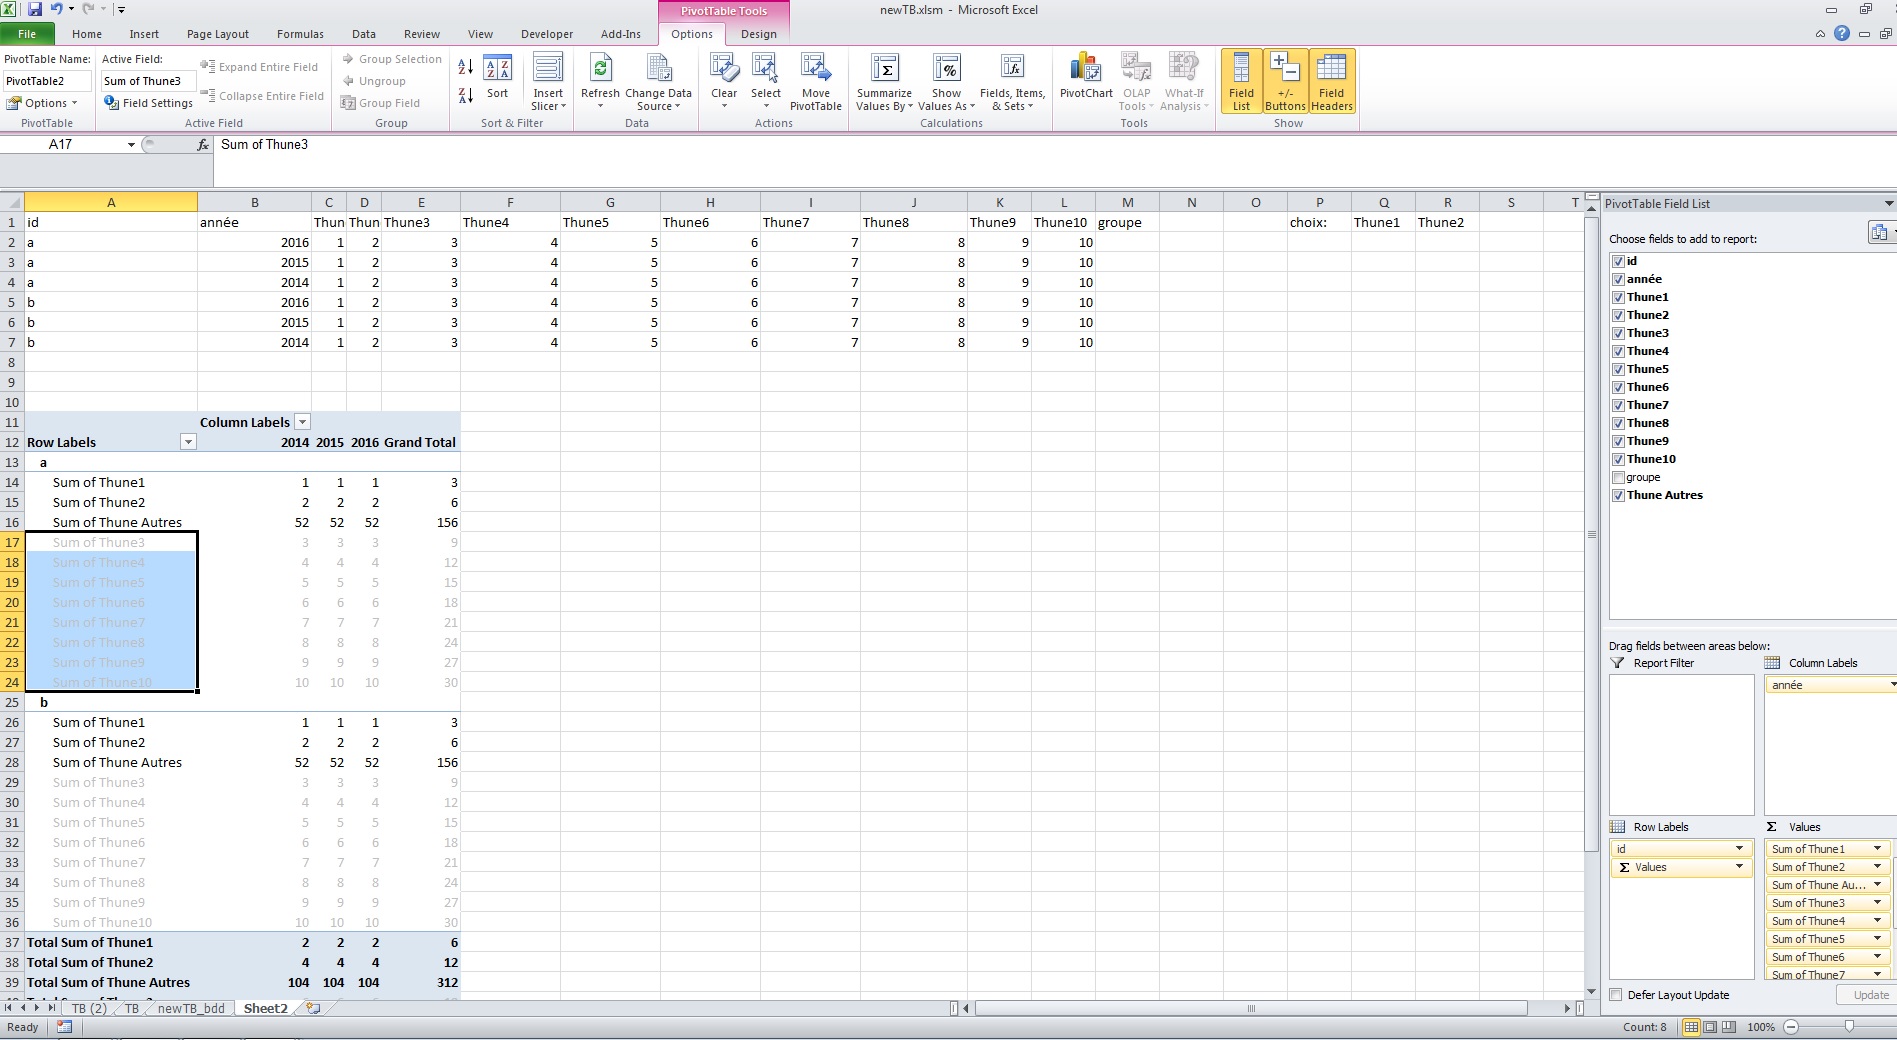Click the zoom slider handle
The image size is (1897, 1040).
pos(1849,1027)
